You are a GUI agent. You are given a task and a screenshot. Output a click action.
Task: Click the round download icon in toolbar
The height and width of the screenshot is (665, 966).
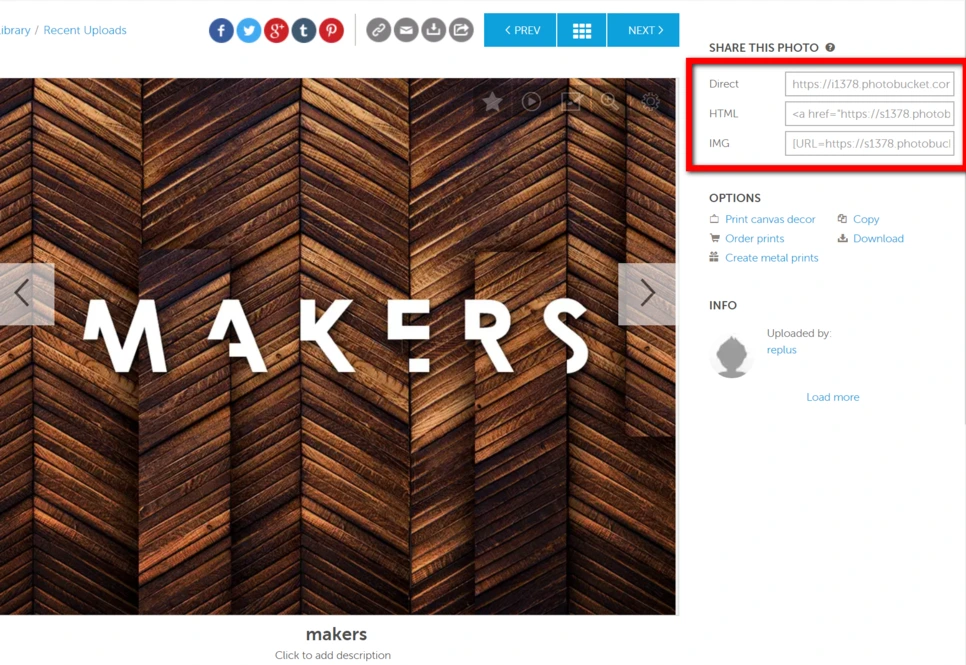(x=434, y=30)
